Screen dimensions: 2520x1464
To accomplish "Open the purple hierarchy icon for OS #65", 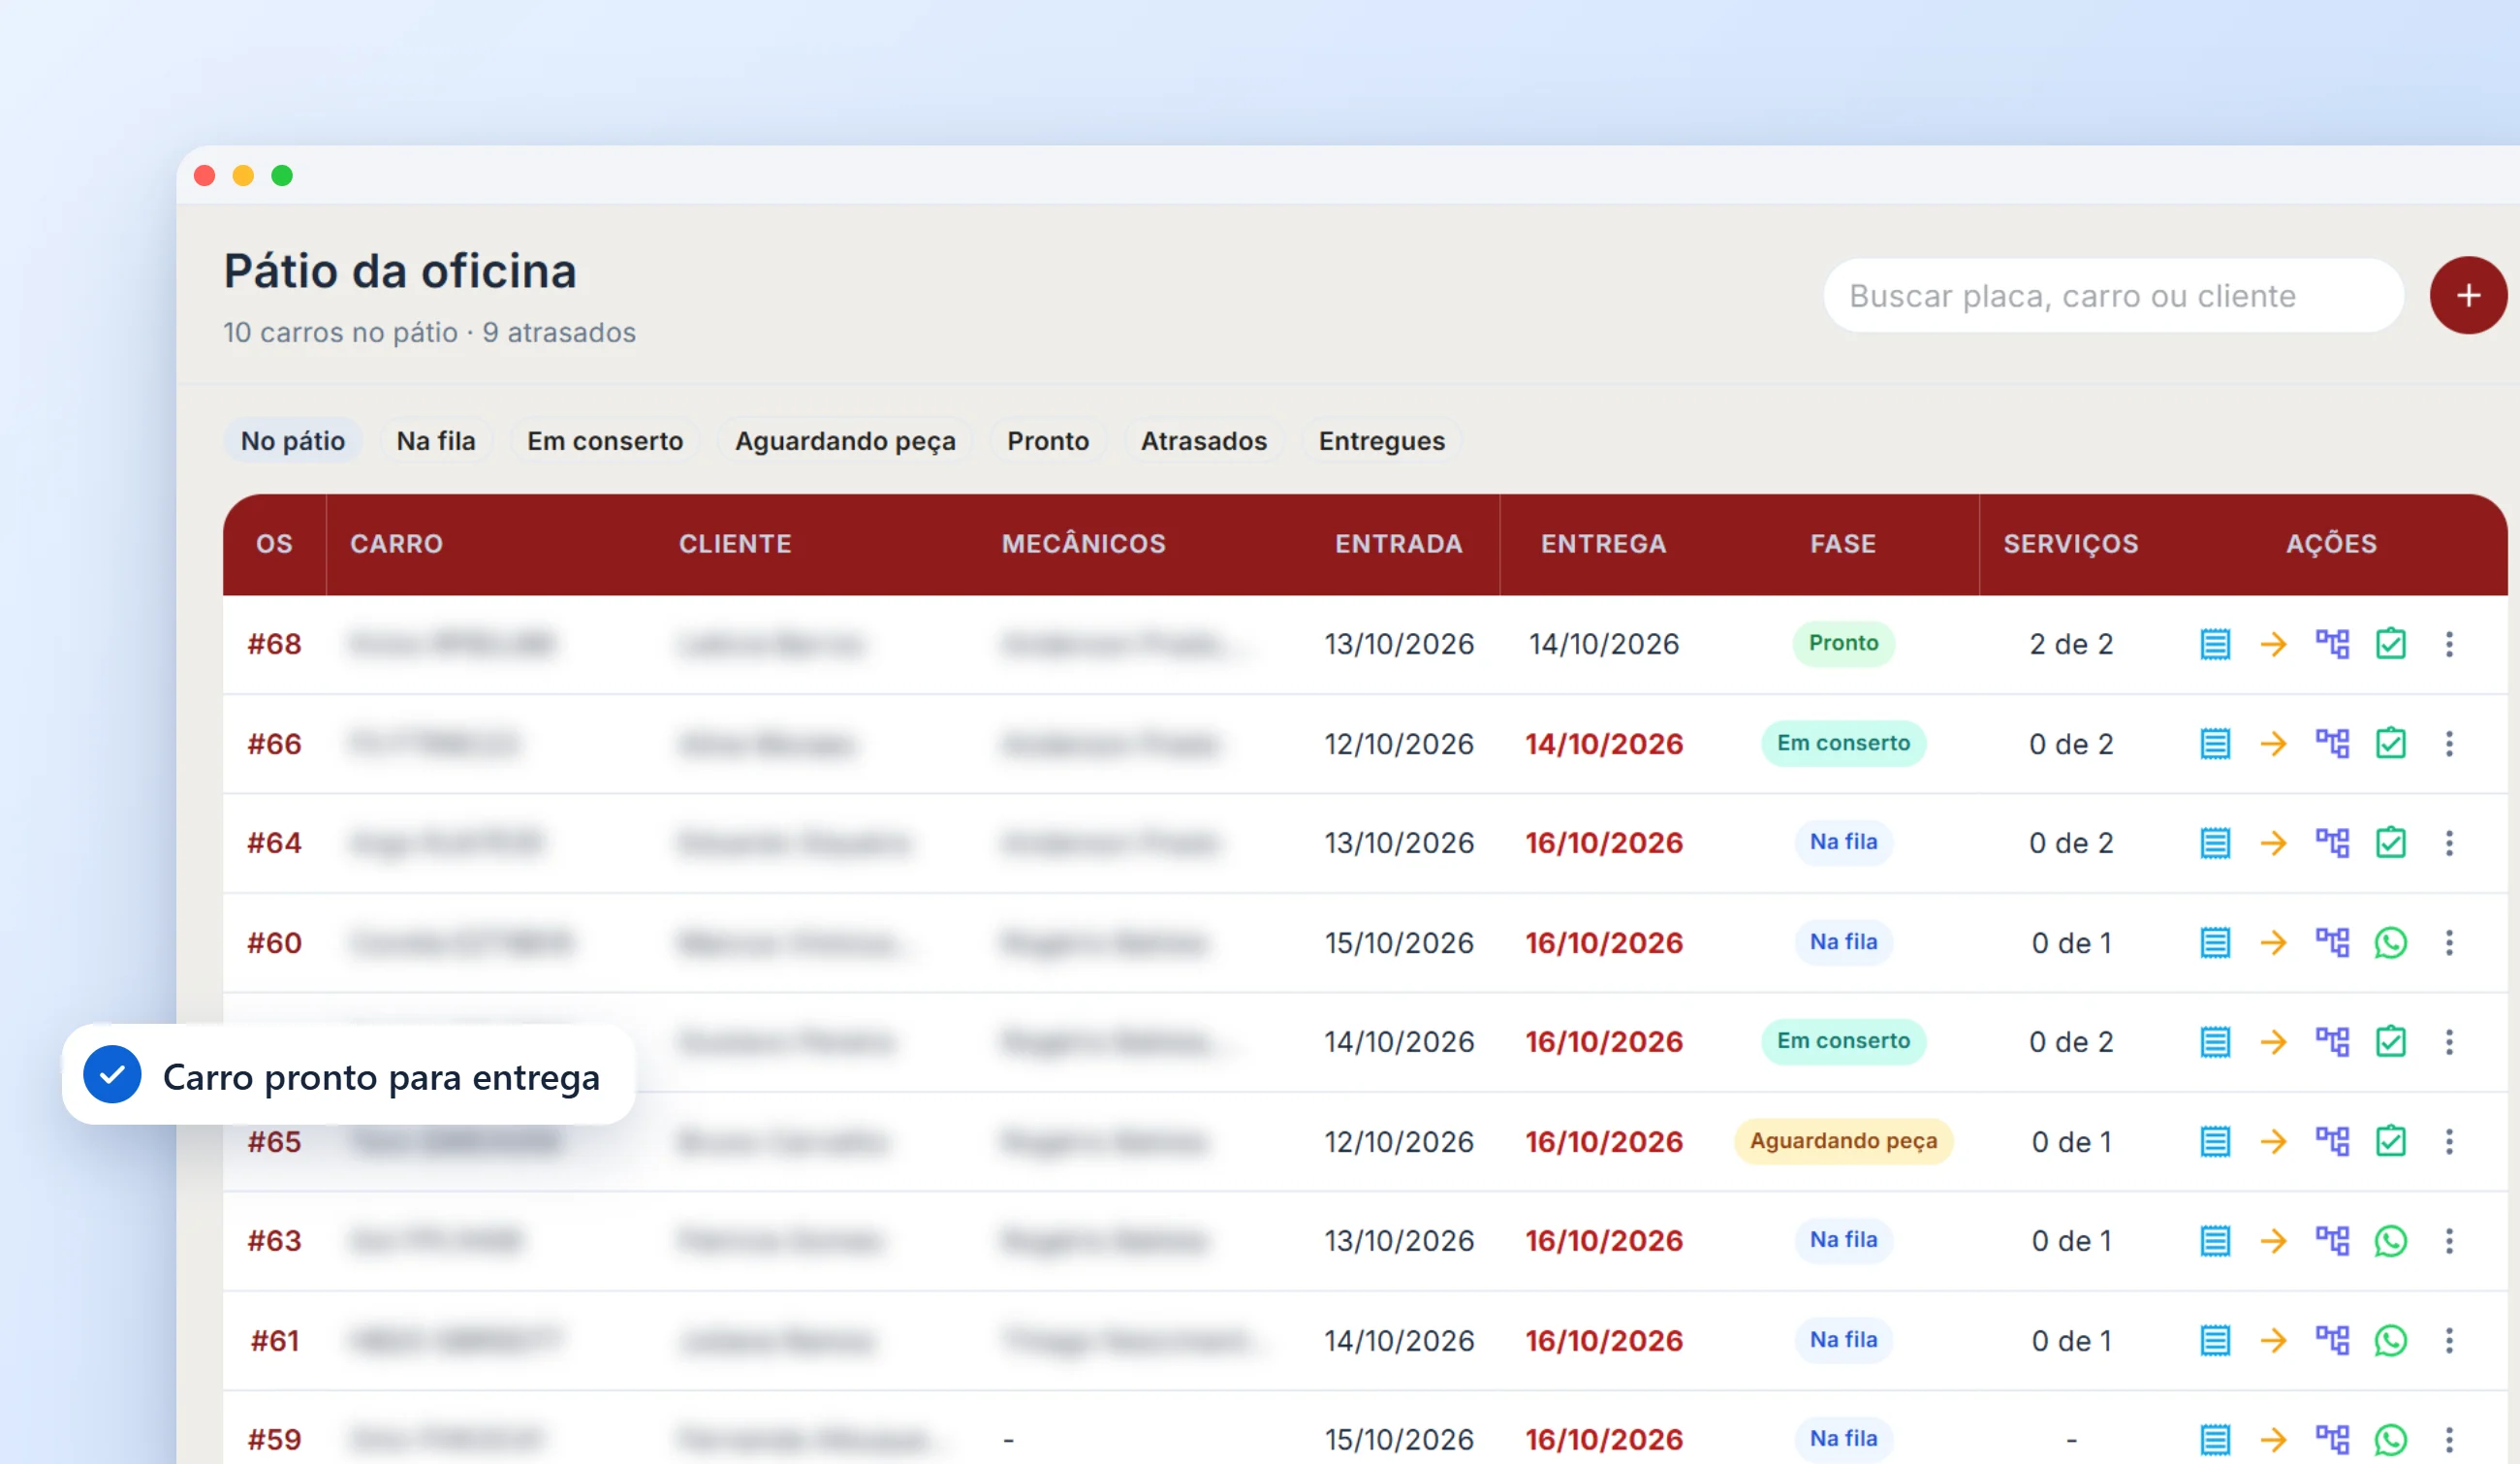I will [2332, 1141].
